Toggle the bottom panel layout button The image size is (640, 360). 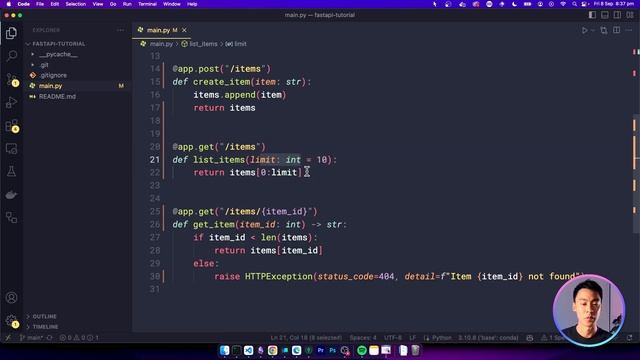(x=605, y=15)
